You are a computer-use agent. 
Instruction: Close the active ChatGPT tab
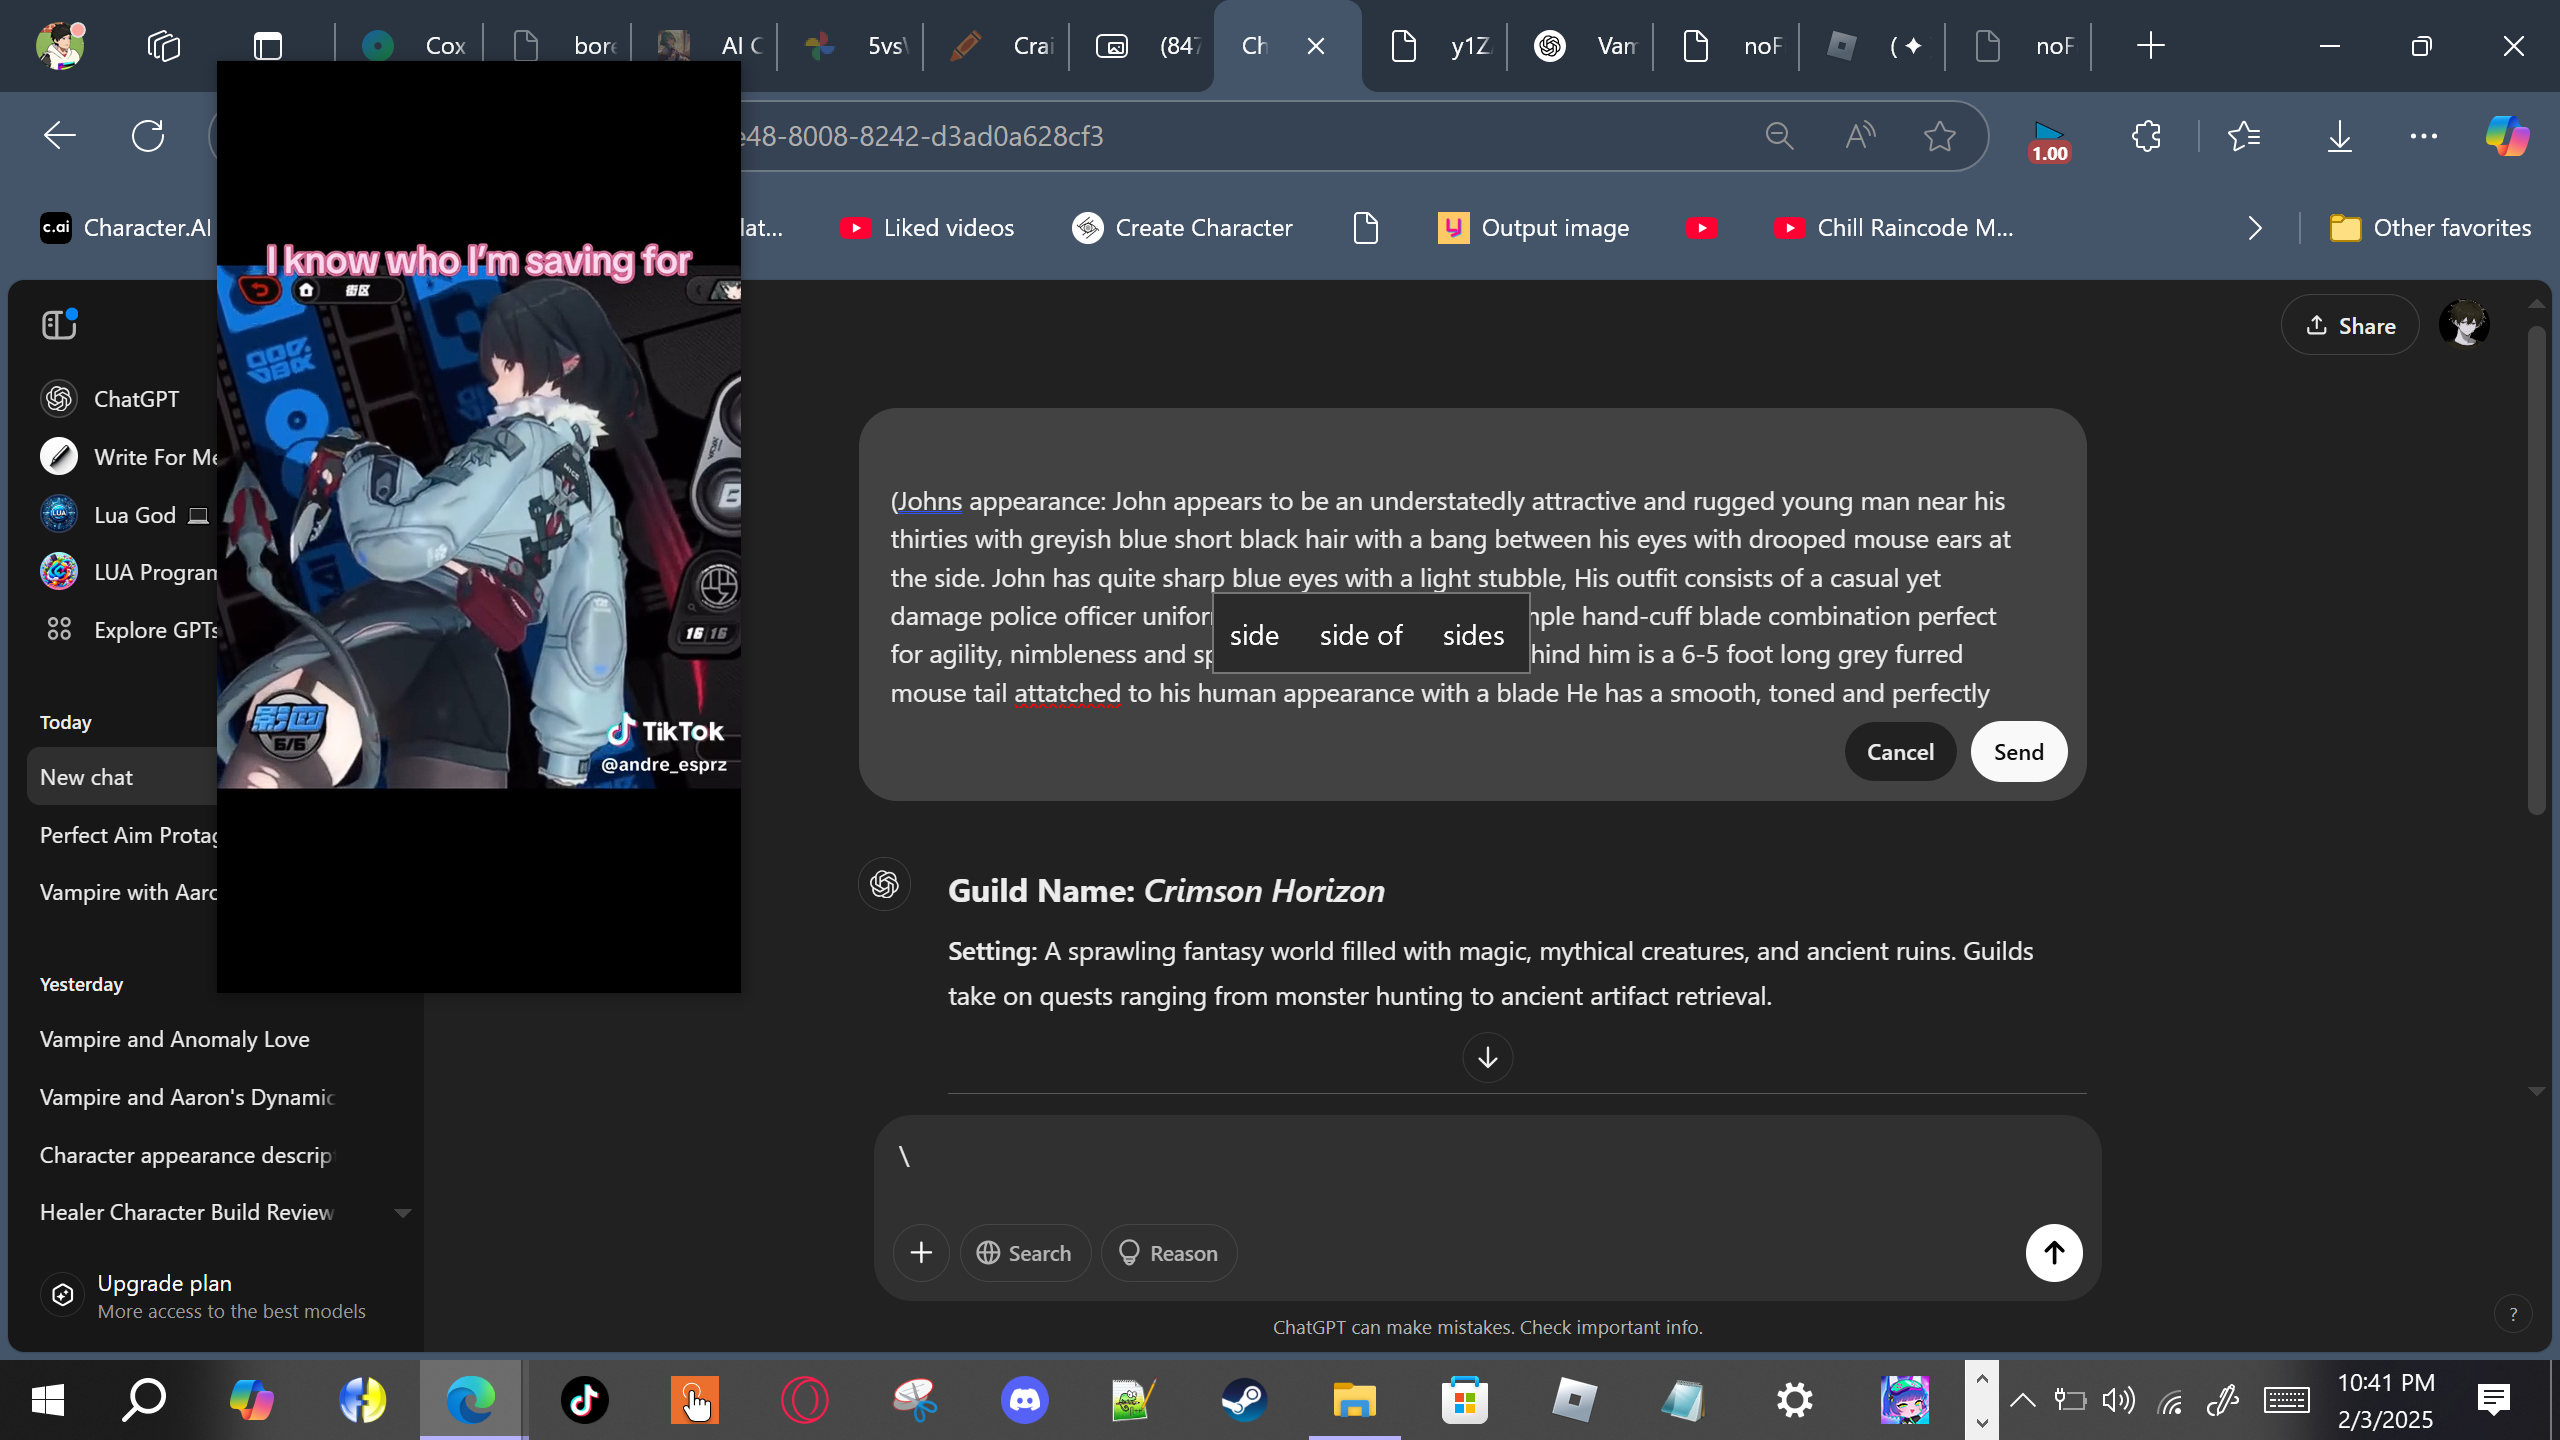point(1316,46)
